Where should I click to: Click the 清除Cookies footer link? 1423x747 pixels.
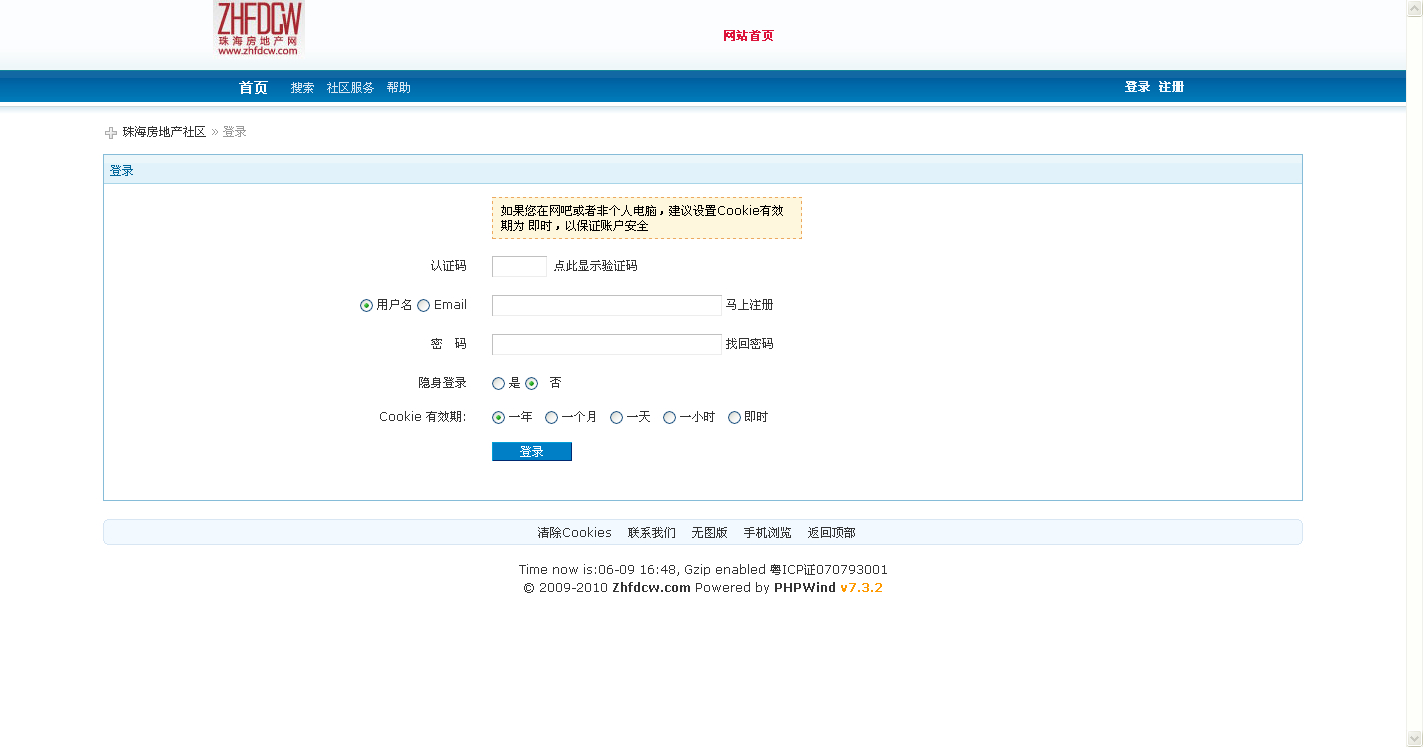[574, 533]
